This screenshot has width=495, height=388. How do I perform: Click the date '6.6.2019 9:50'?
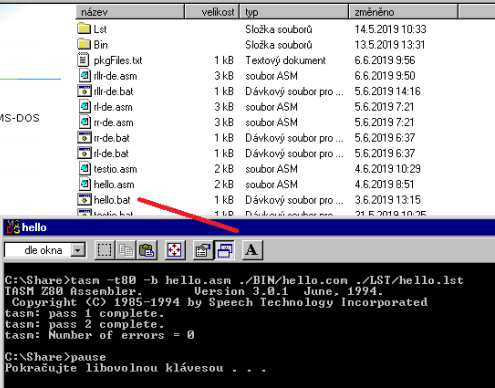pos(385,76)
